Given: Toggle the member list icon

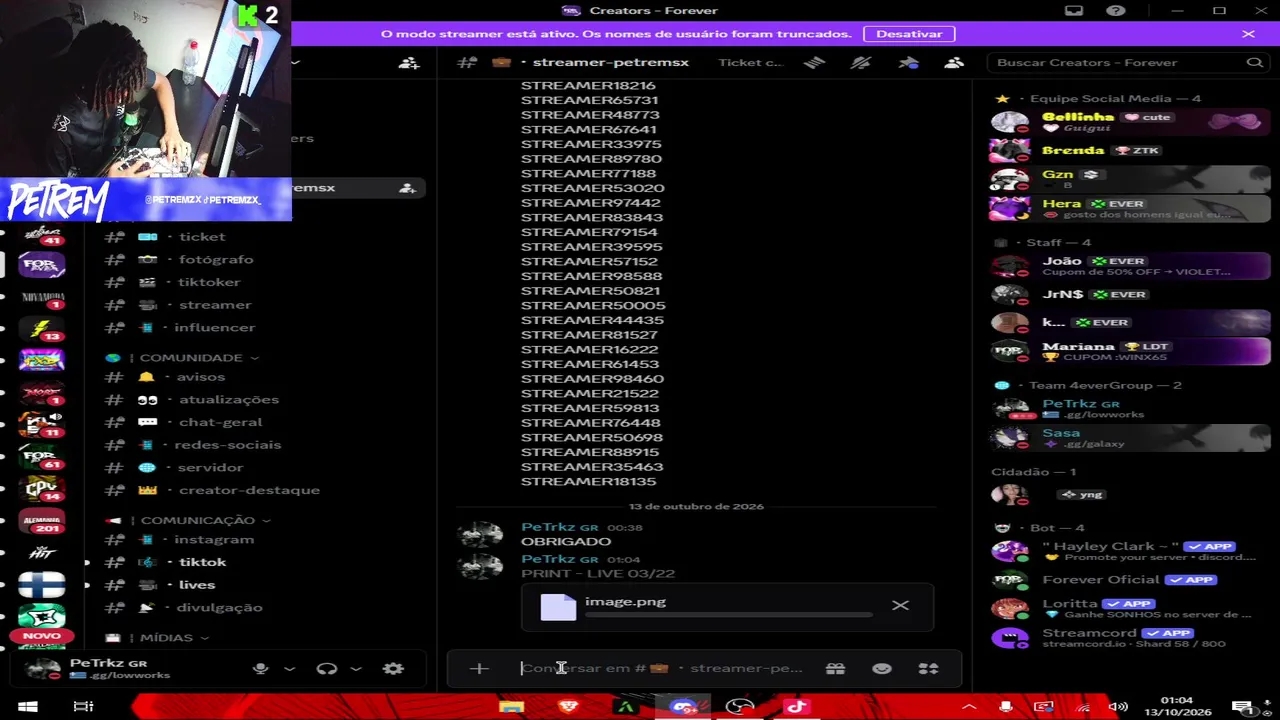Looking at the screenshot, I should coord(954,62).
